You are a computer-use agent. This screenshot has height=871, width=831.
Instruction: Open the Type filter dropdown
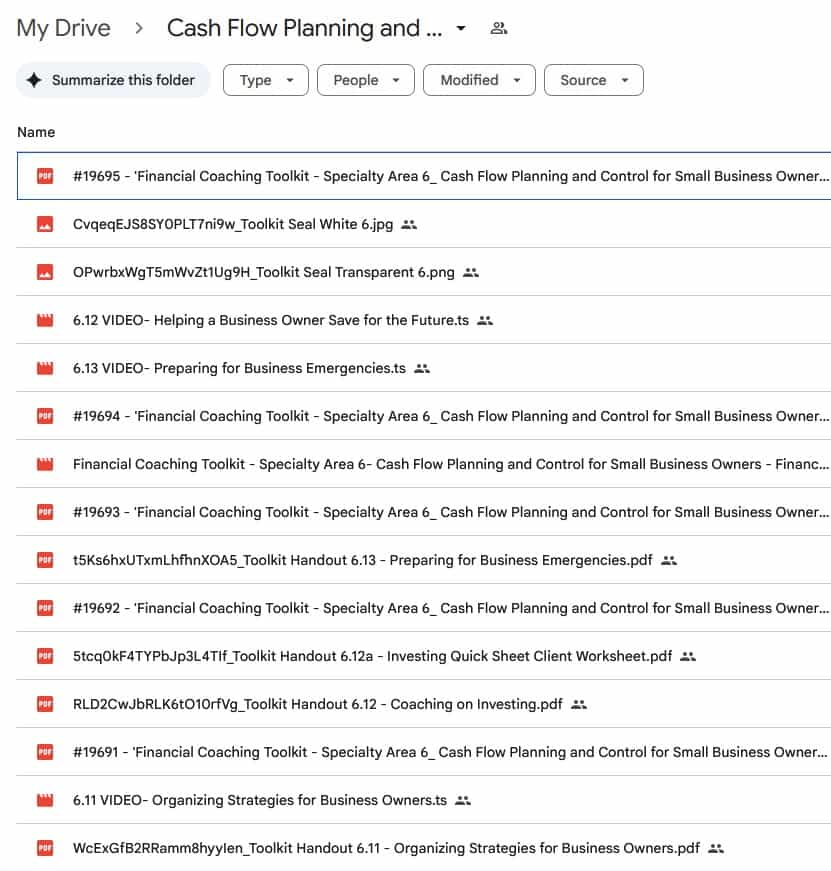tap(265, 80)
